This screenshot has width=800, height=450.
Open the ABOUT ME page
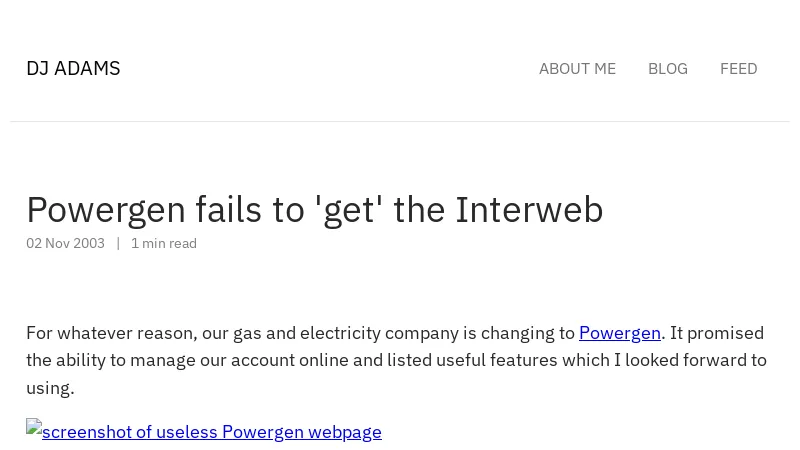pos(577,68)
